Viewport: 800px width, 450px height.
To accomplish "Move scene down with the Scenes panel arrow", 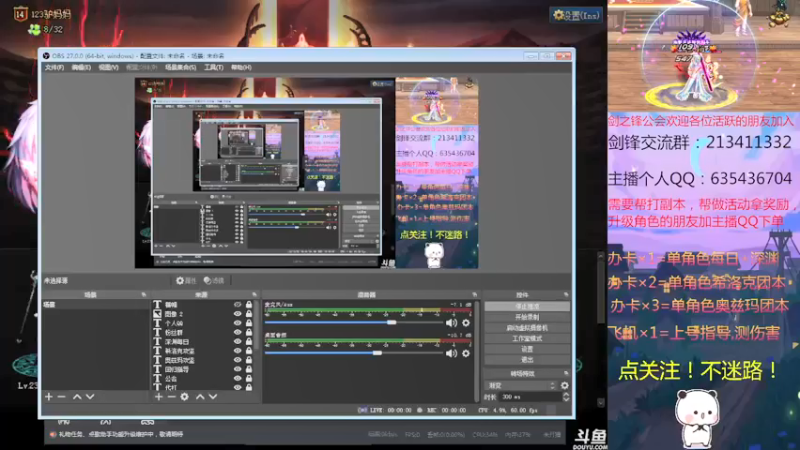I will pyautogui.click(x=90, y=396).
